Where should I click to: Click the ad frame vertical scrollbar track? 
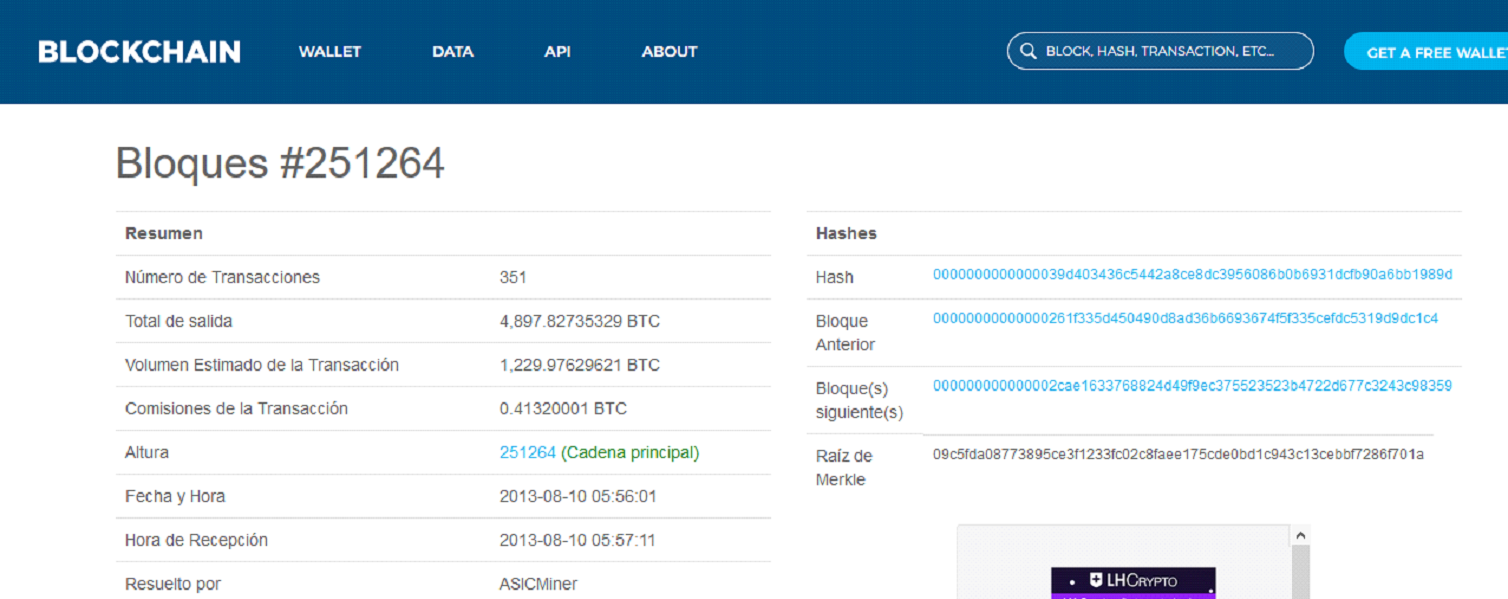point(1300,575)
